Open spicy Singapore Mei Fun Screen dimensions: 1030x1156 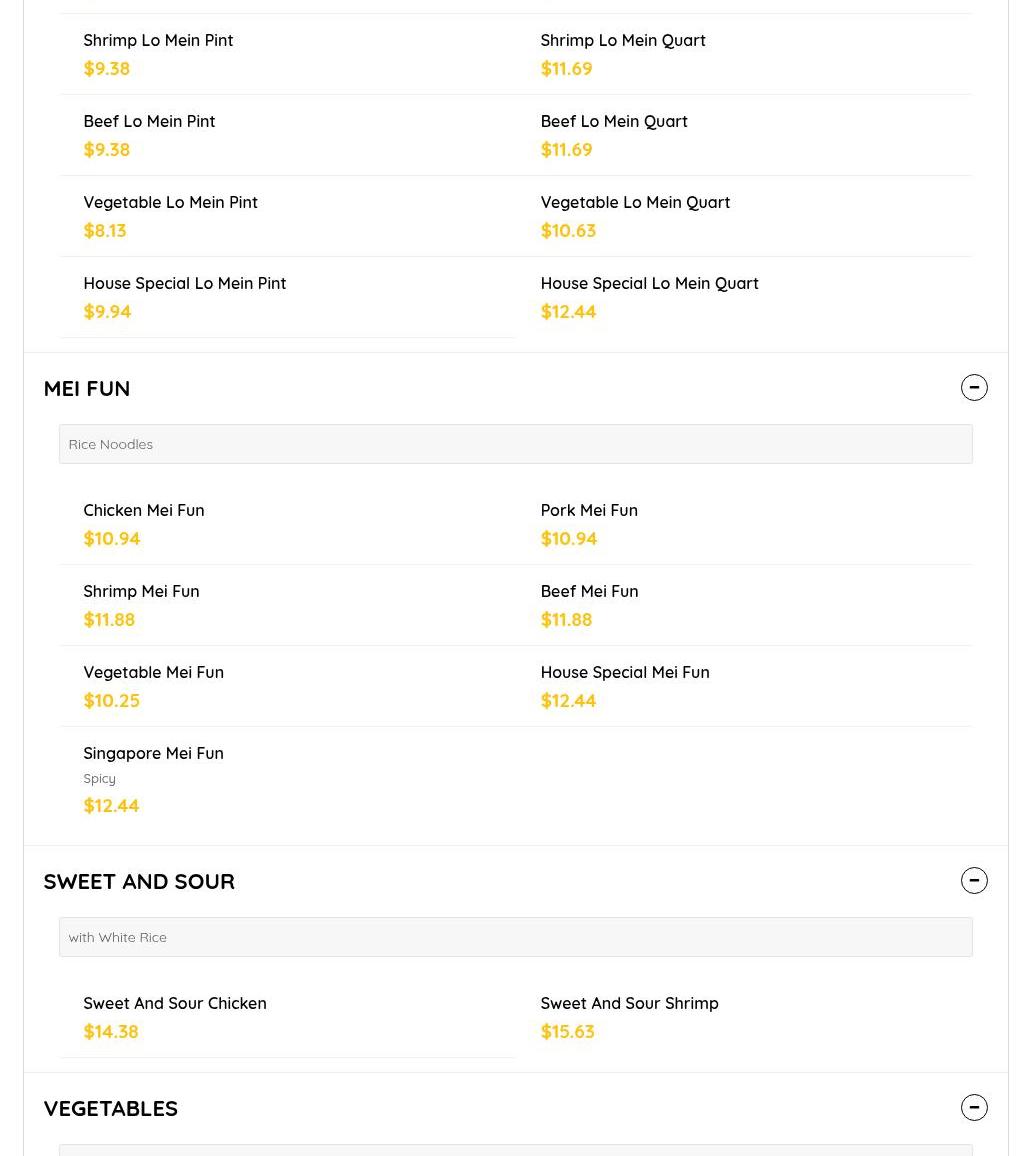pos(153,754)
